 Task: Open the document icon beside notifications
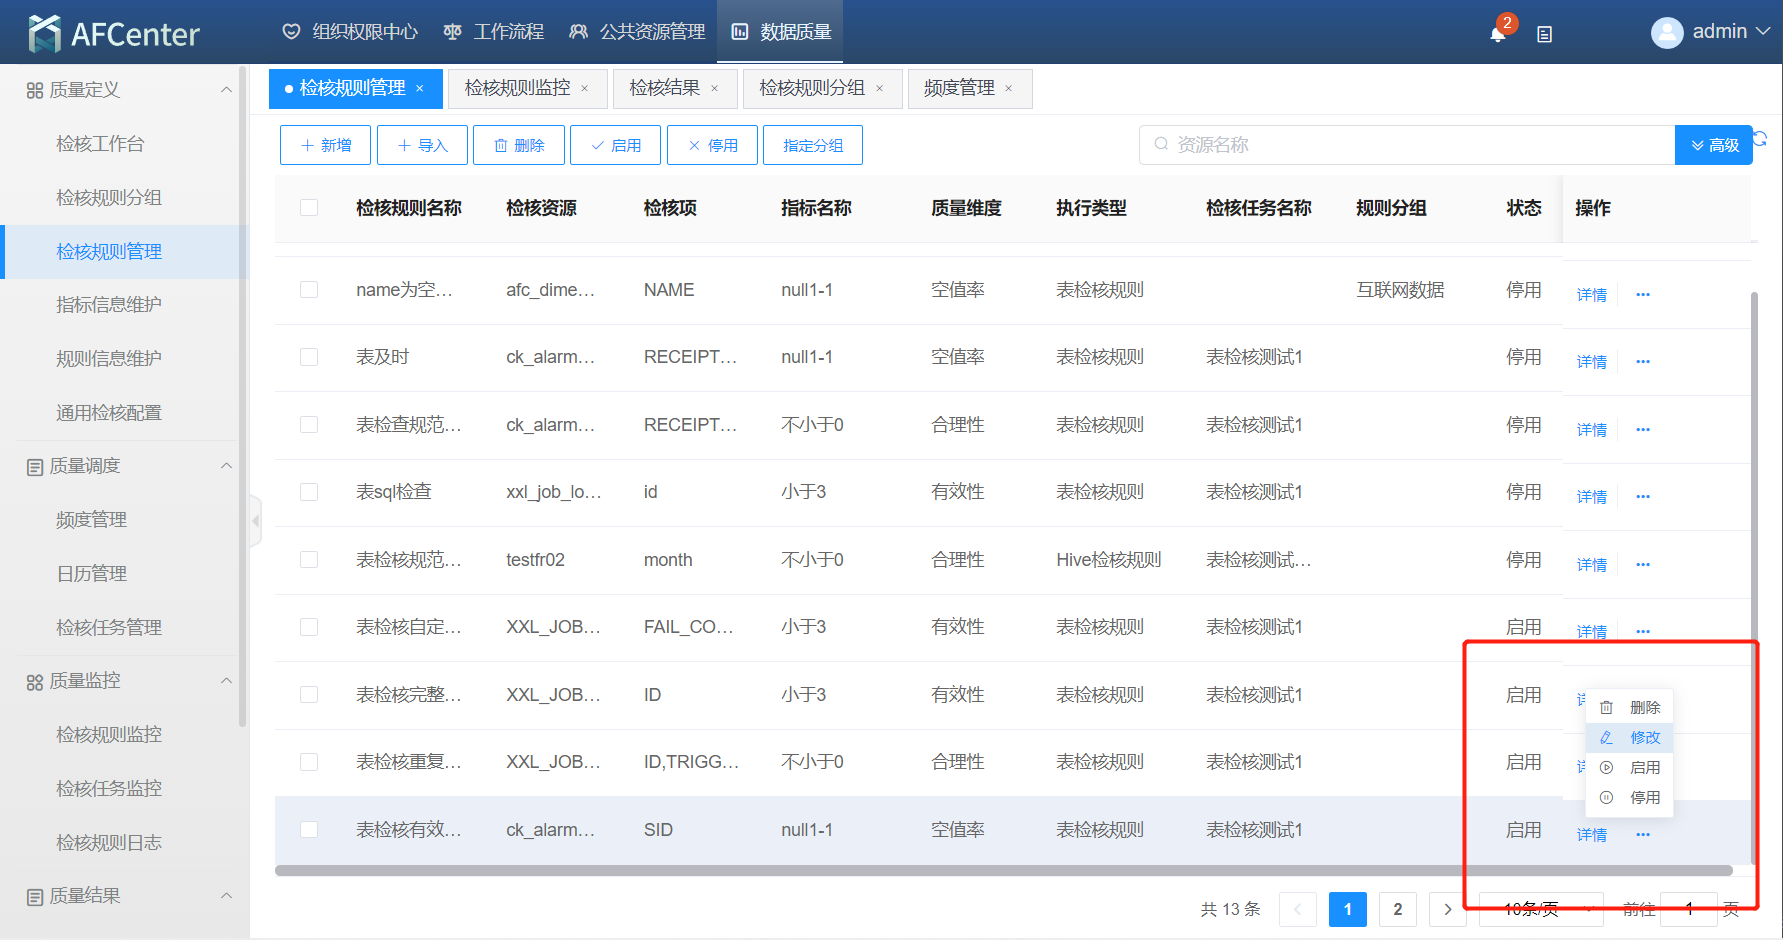[x=1544, y=34]
